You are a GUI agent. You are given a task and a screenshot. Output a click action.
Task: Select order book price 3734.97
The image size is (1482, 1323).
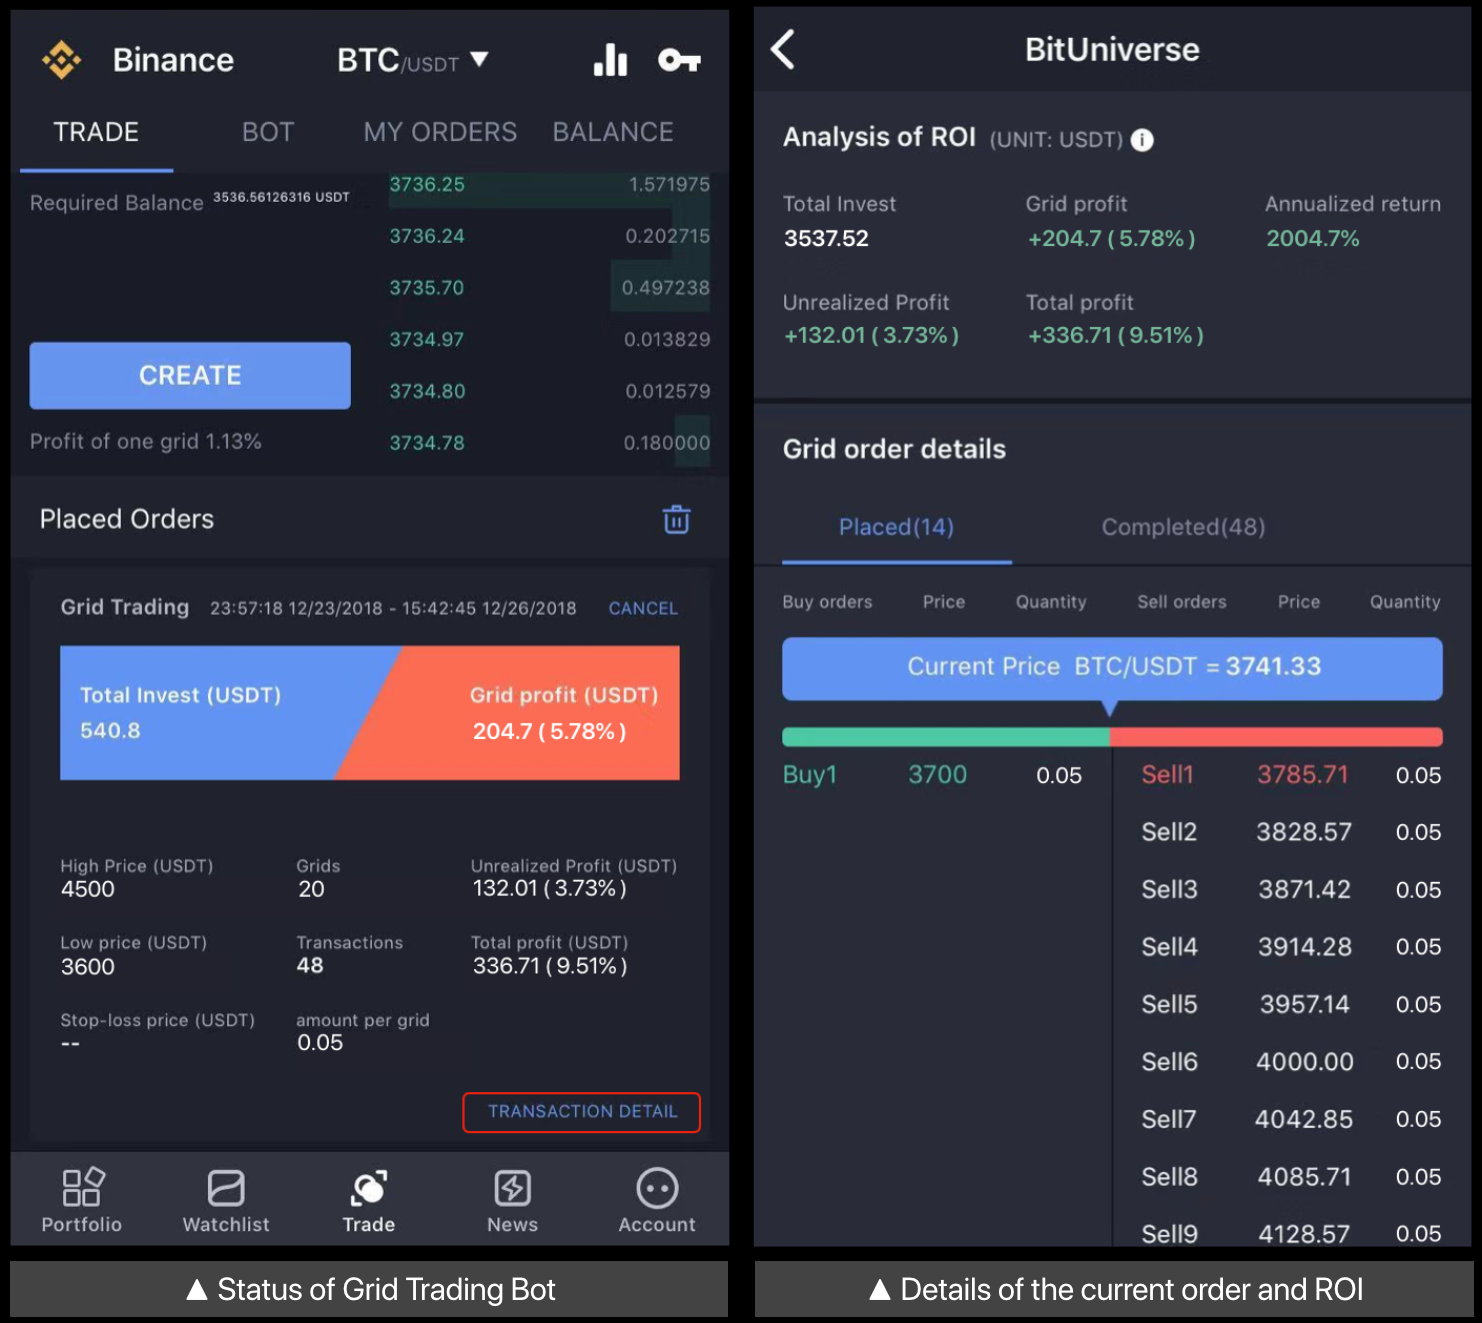pyautogui.click(x=427, y=340)
